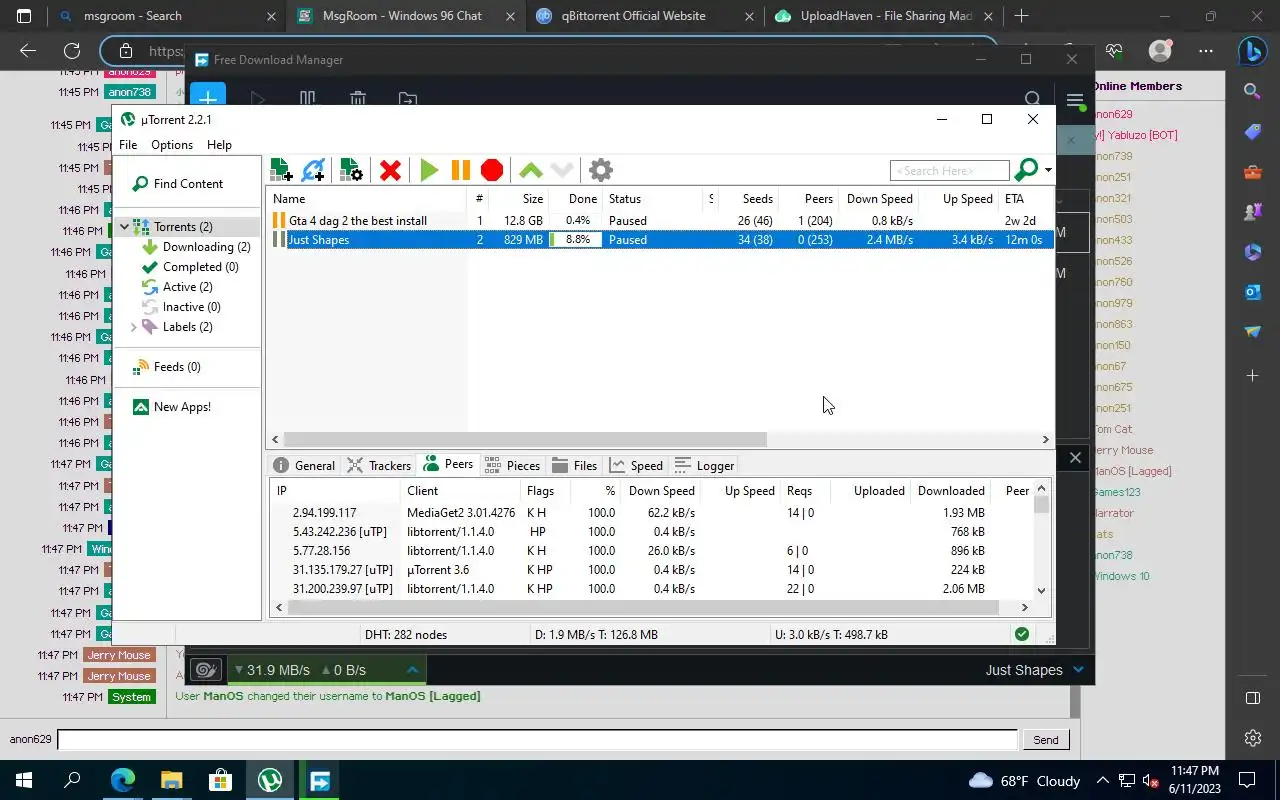Sort torrents by Seeds column header
Screen dimensions: 1280x800
point(746,199)
